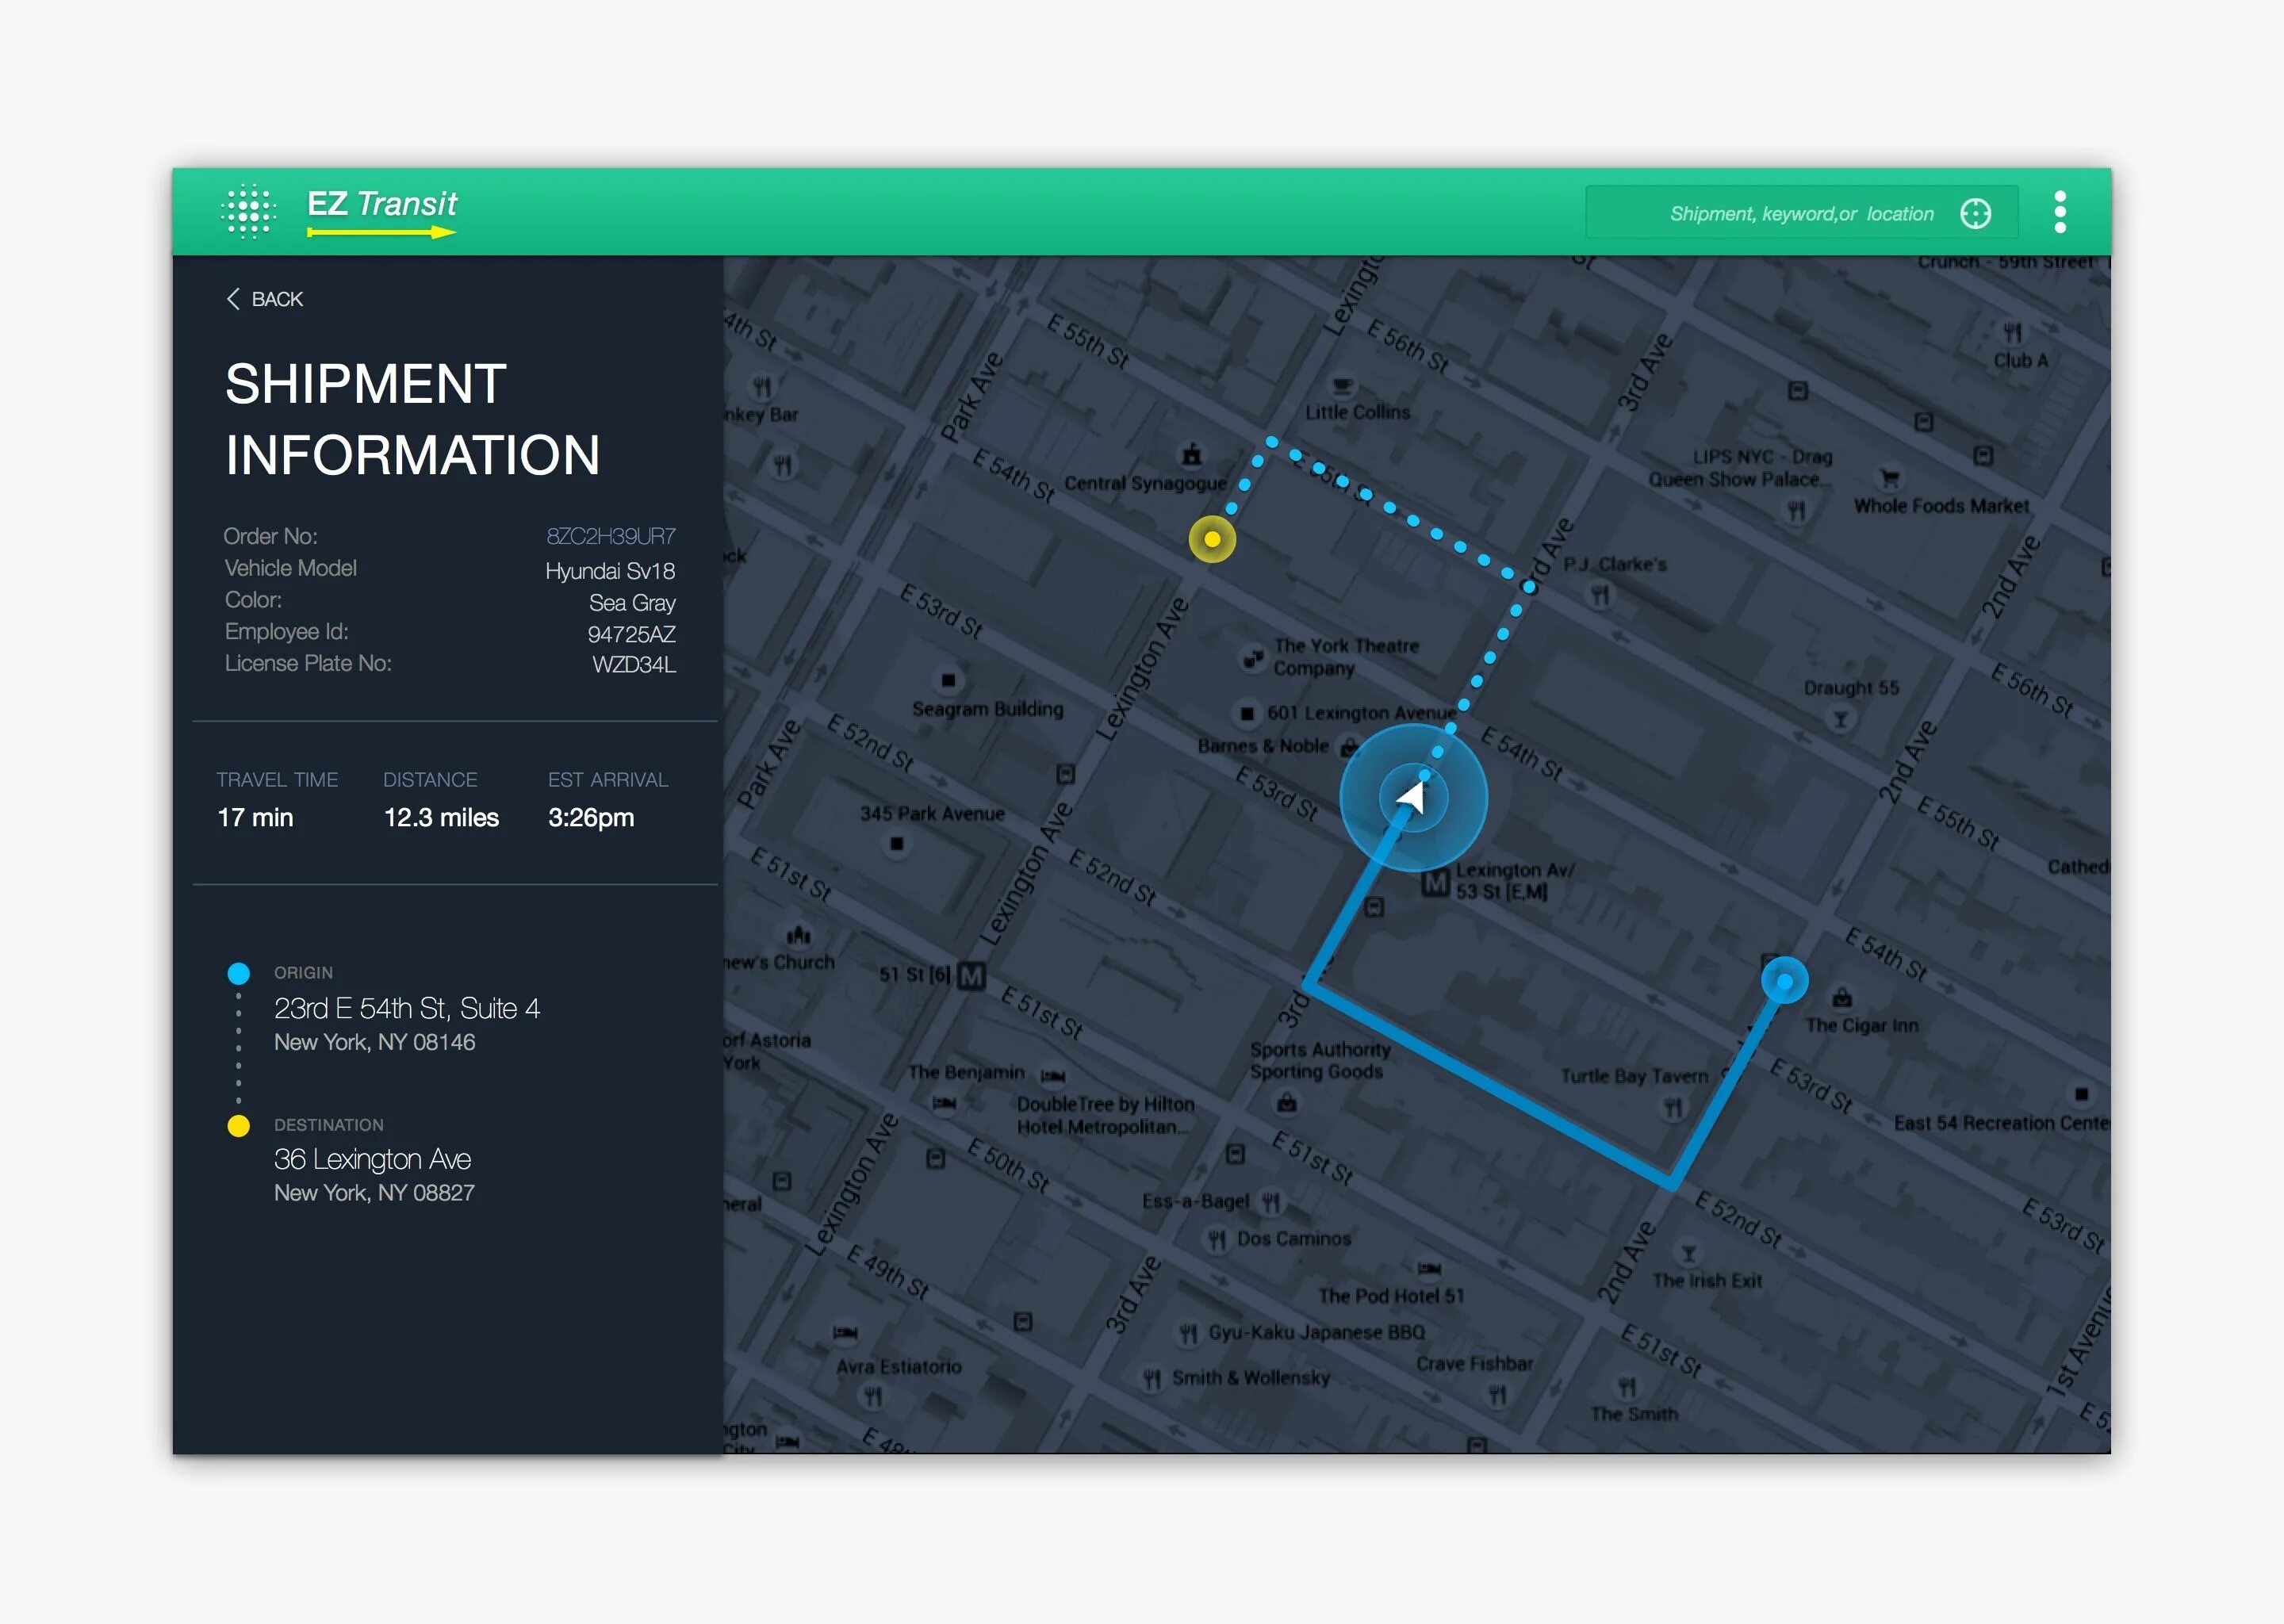Click the DoubleTree by Hilton map label
This screenshot has width=2284, height=1624.
click(1105, 1115)
